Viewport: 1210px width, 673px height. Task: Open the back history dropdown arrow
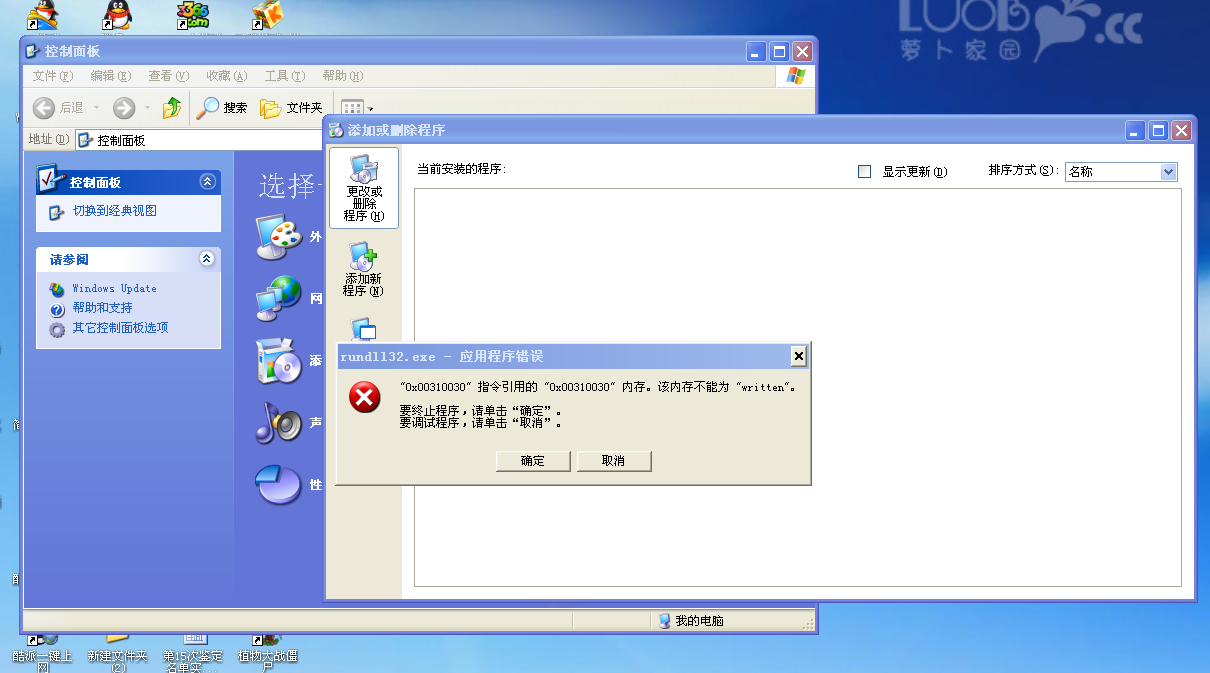pos(96,108)
